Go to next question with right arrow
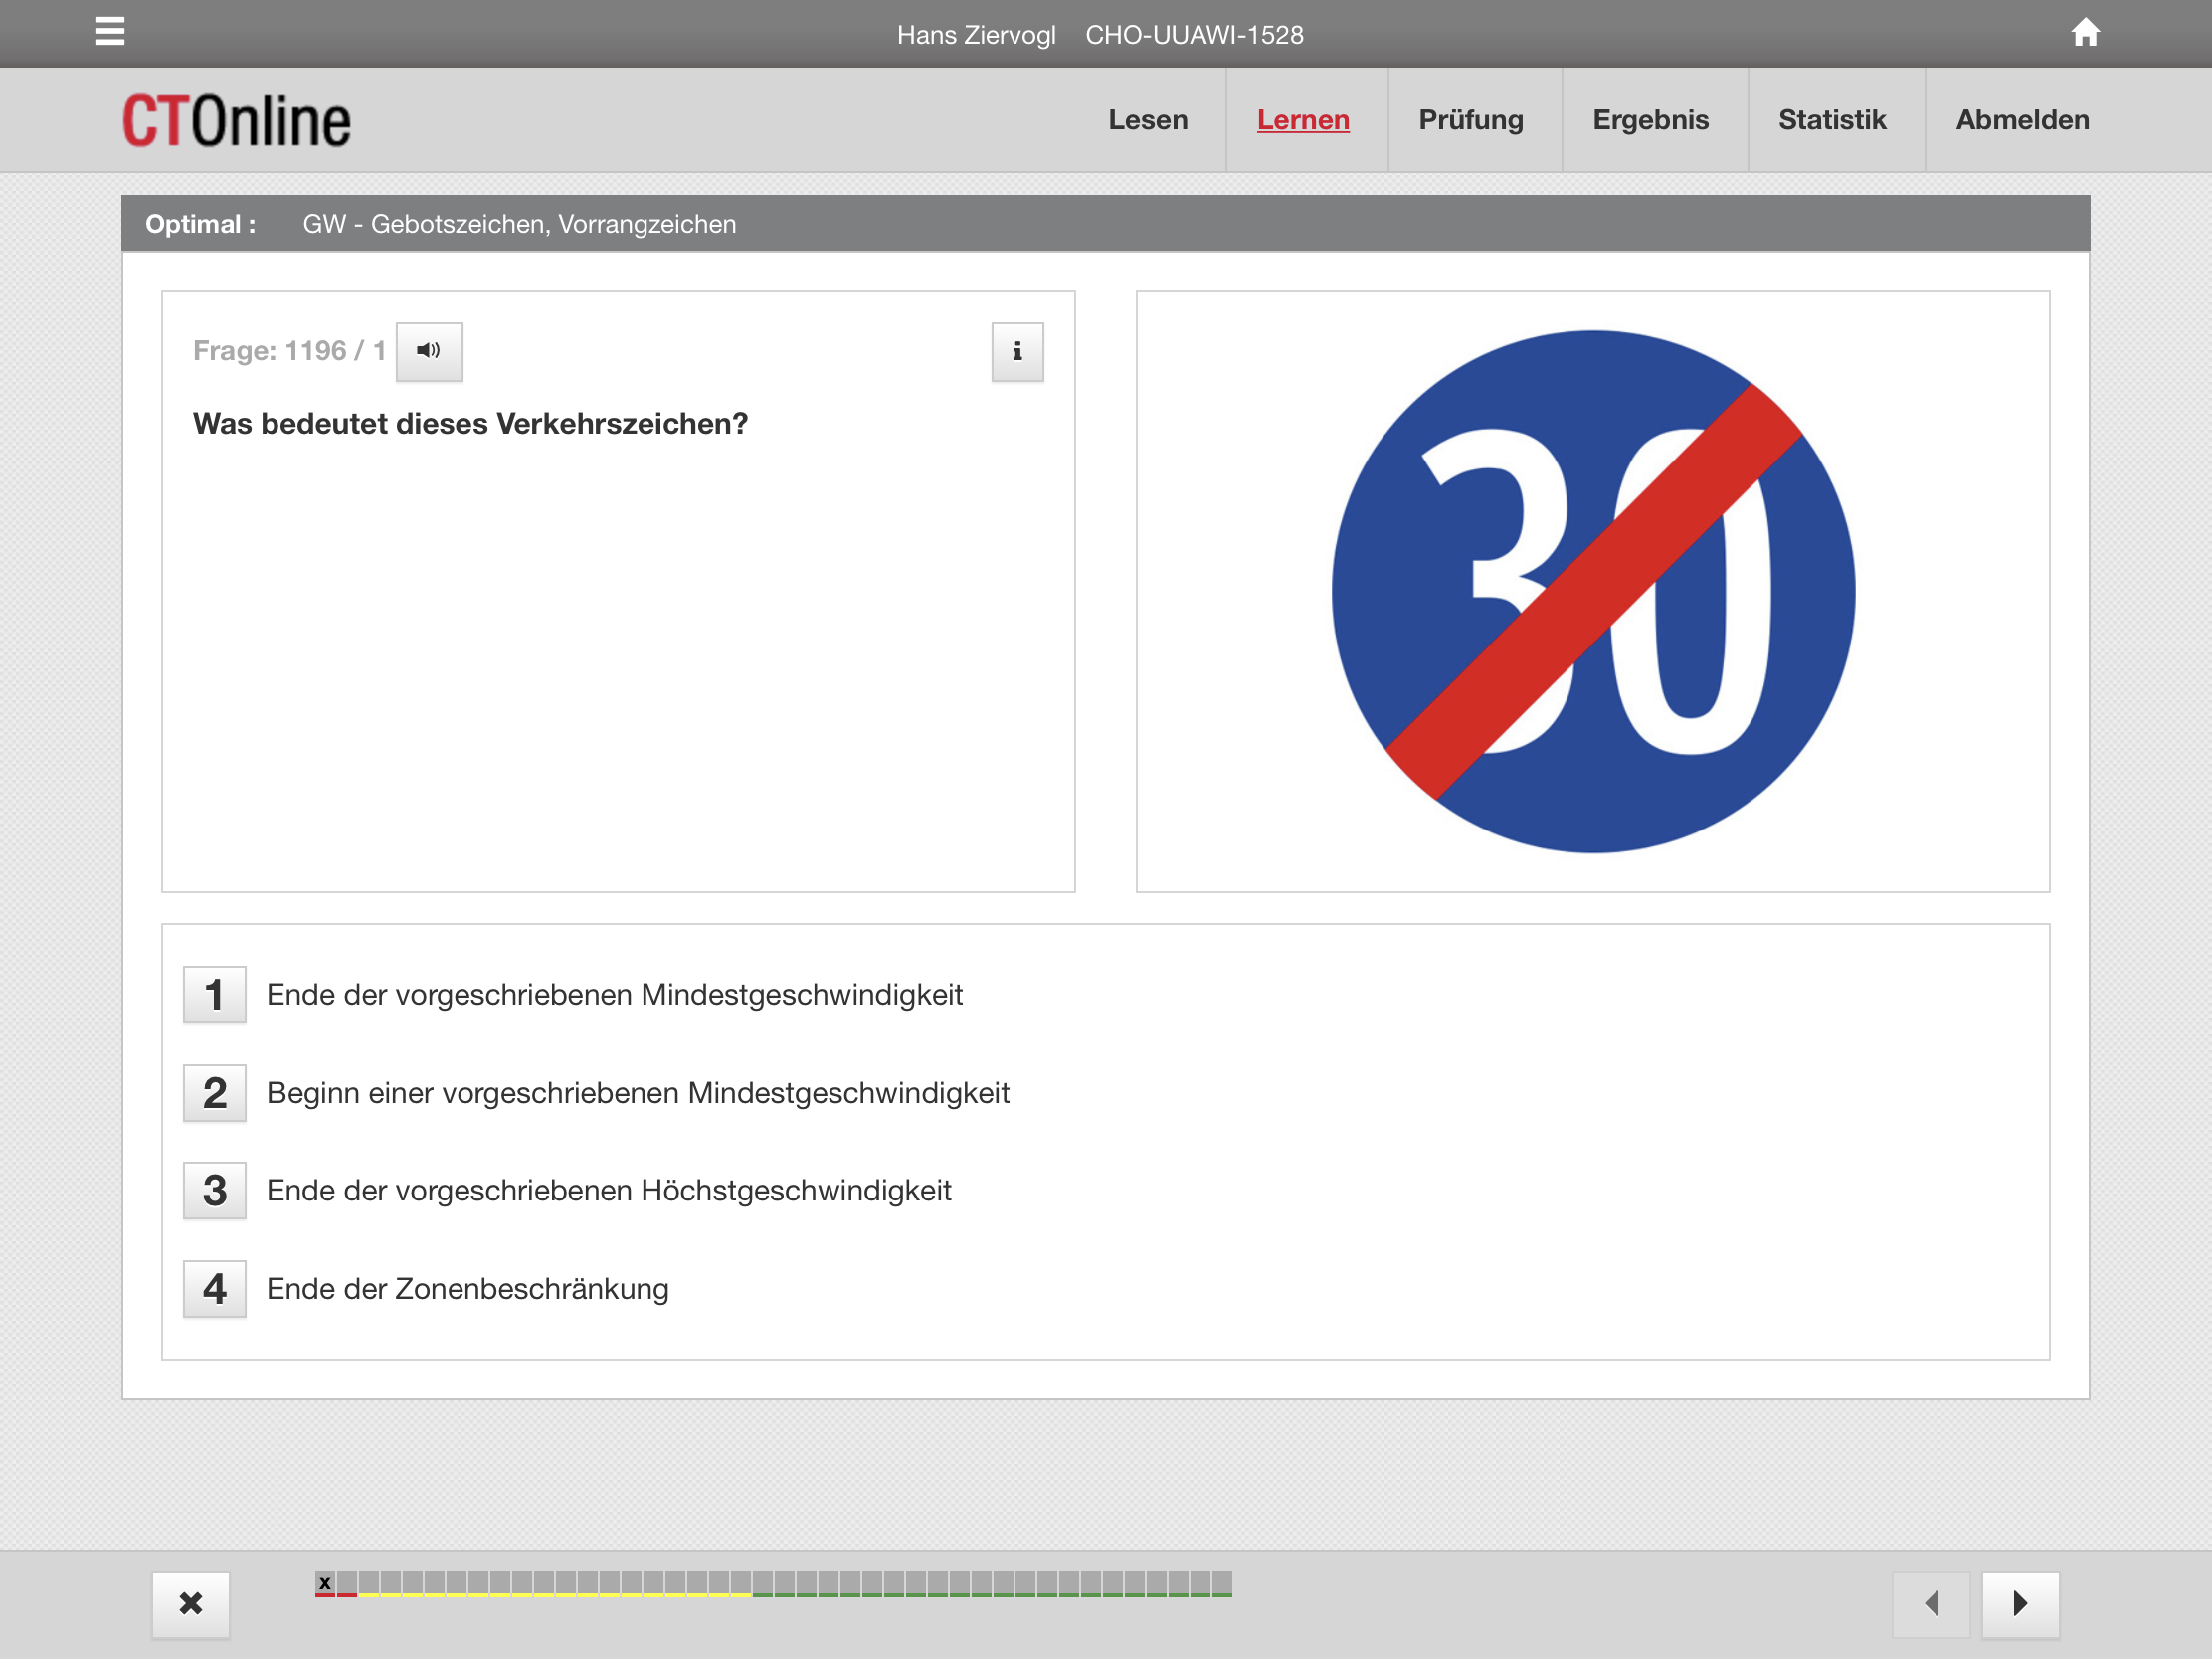The image size is (2212, 1659). point(2020,1603)
